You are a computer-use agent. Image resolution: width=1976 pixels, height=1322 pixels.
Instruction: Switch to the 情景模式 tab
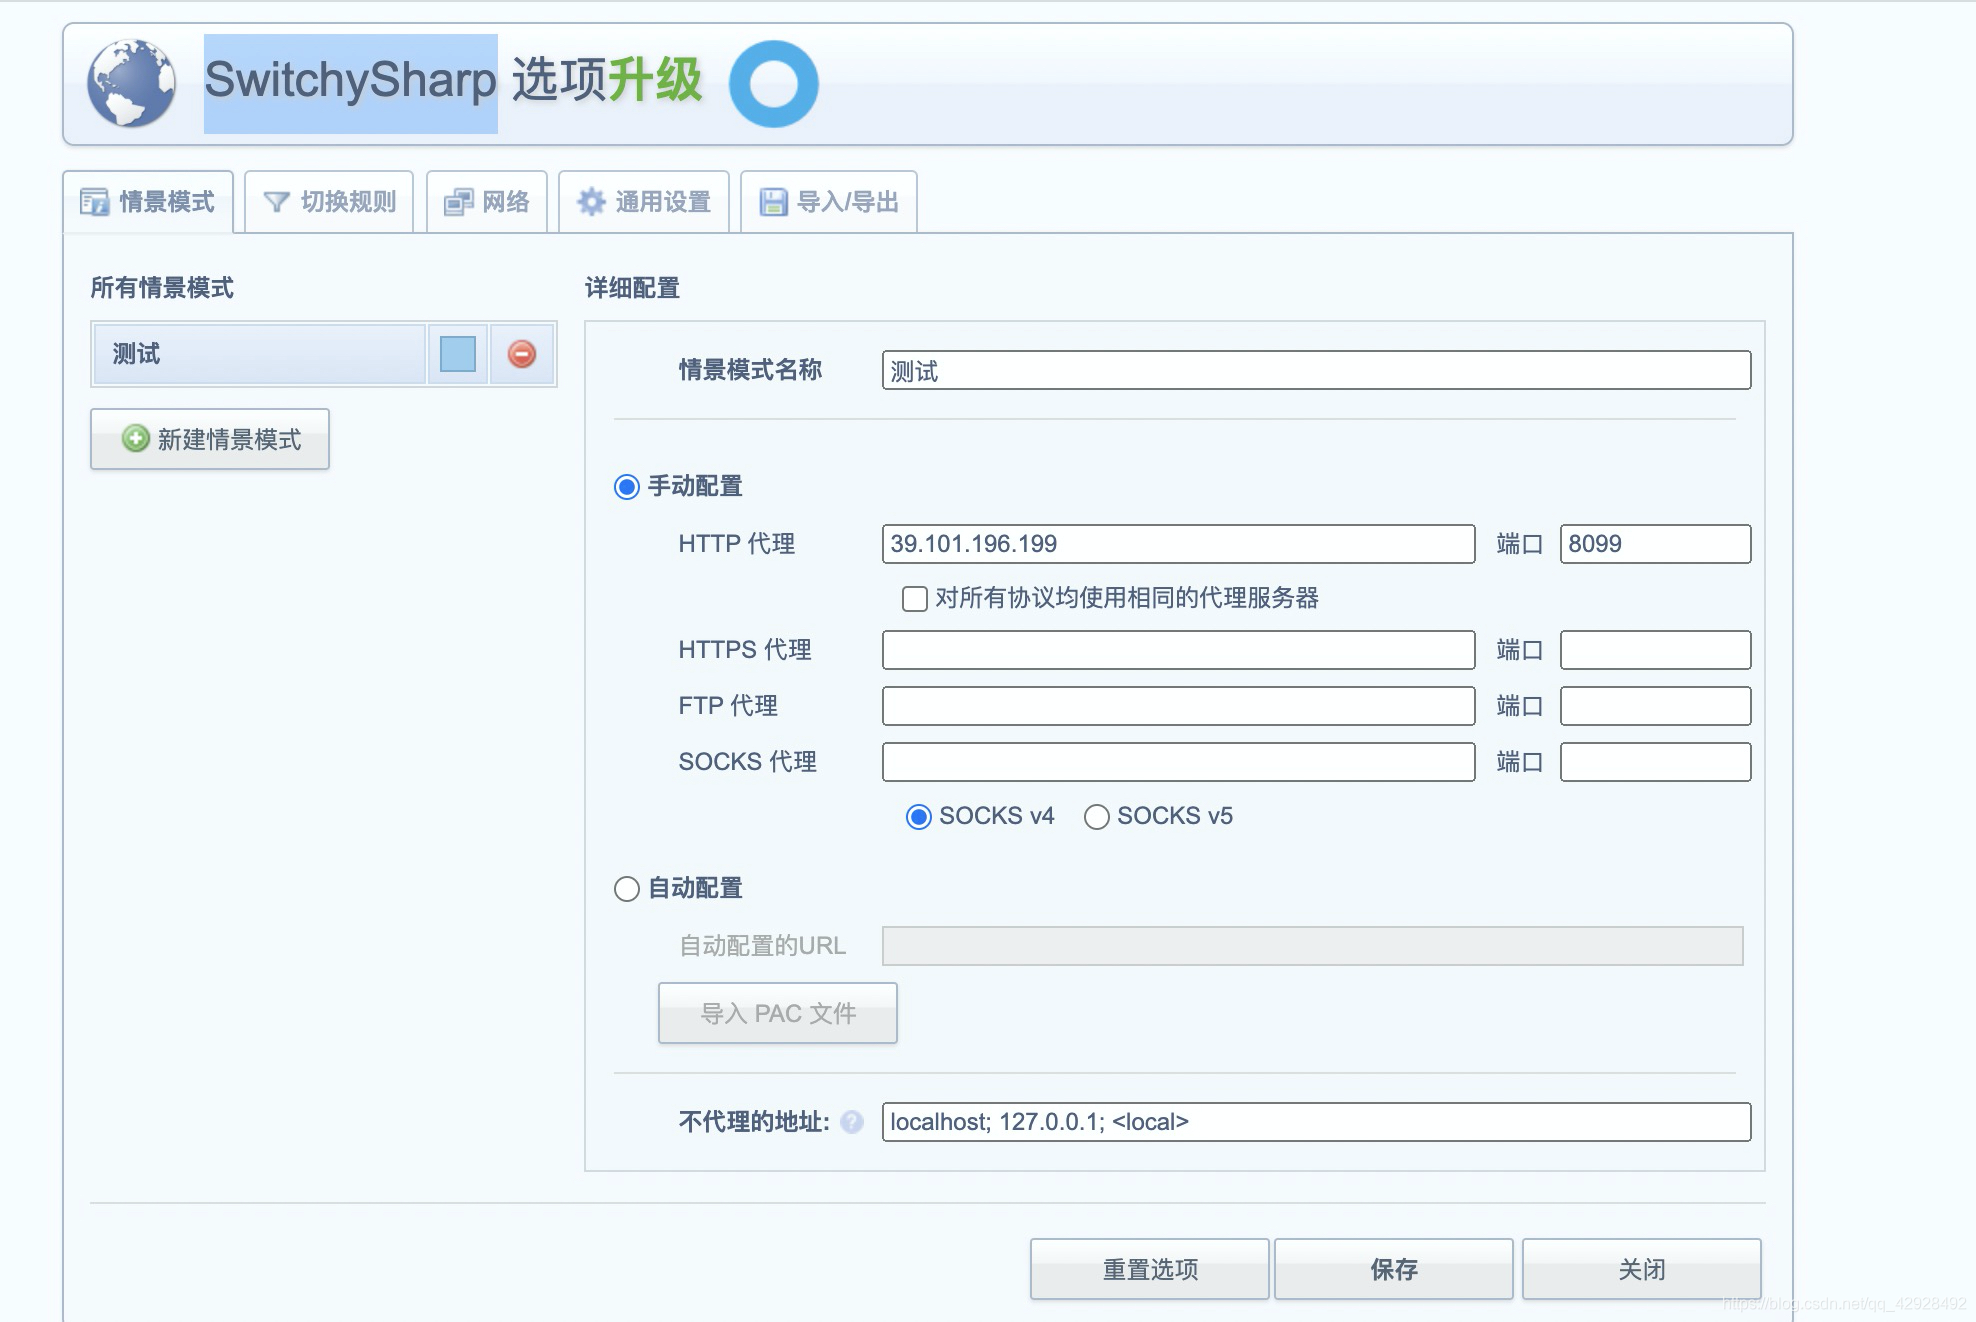tap(148, 202)
